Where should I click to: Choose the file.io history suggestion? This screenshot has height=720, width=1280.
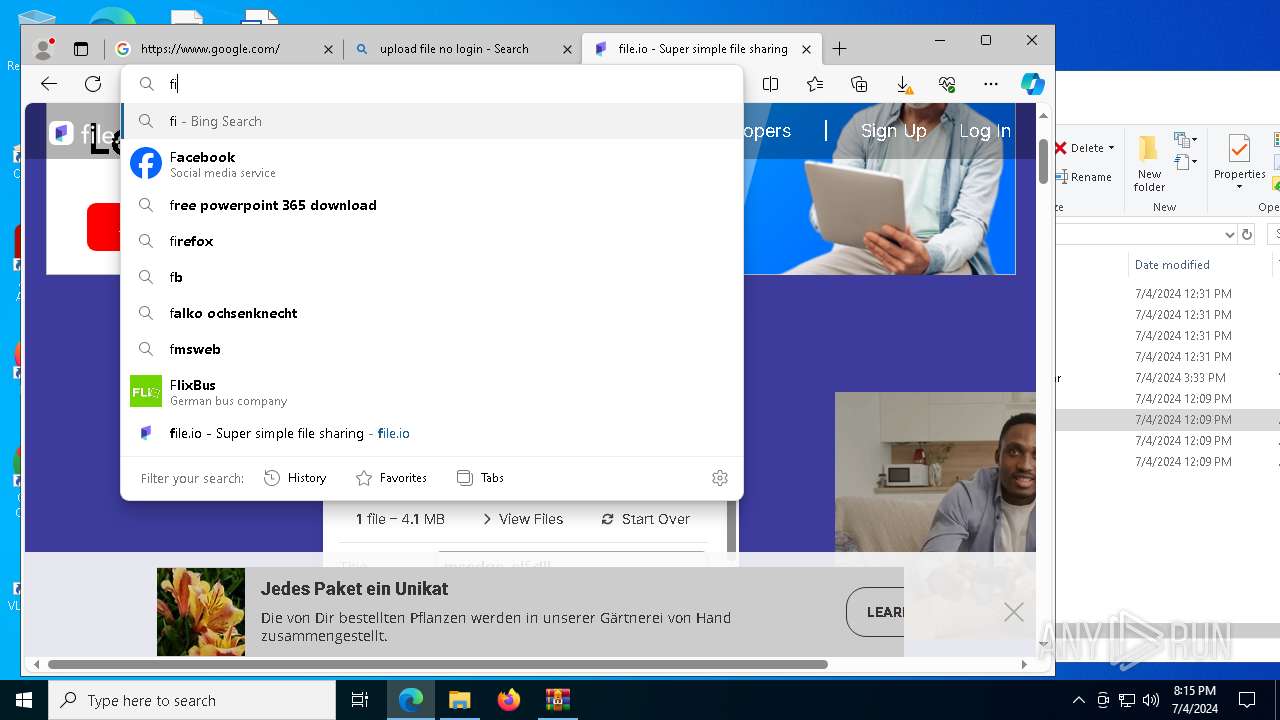pyautogui.click(x=432, y=433)
